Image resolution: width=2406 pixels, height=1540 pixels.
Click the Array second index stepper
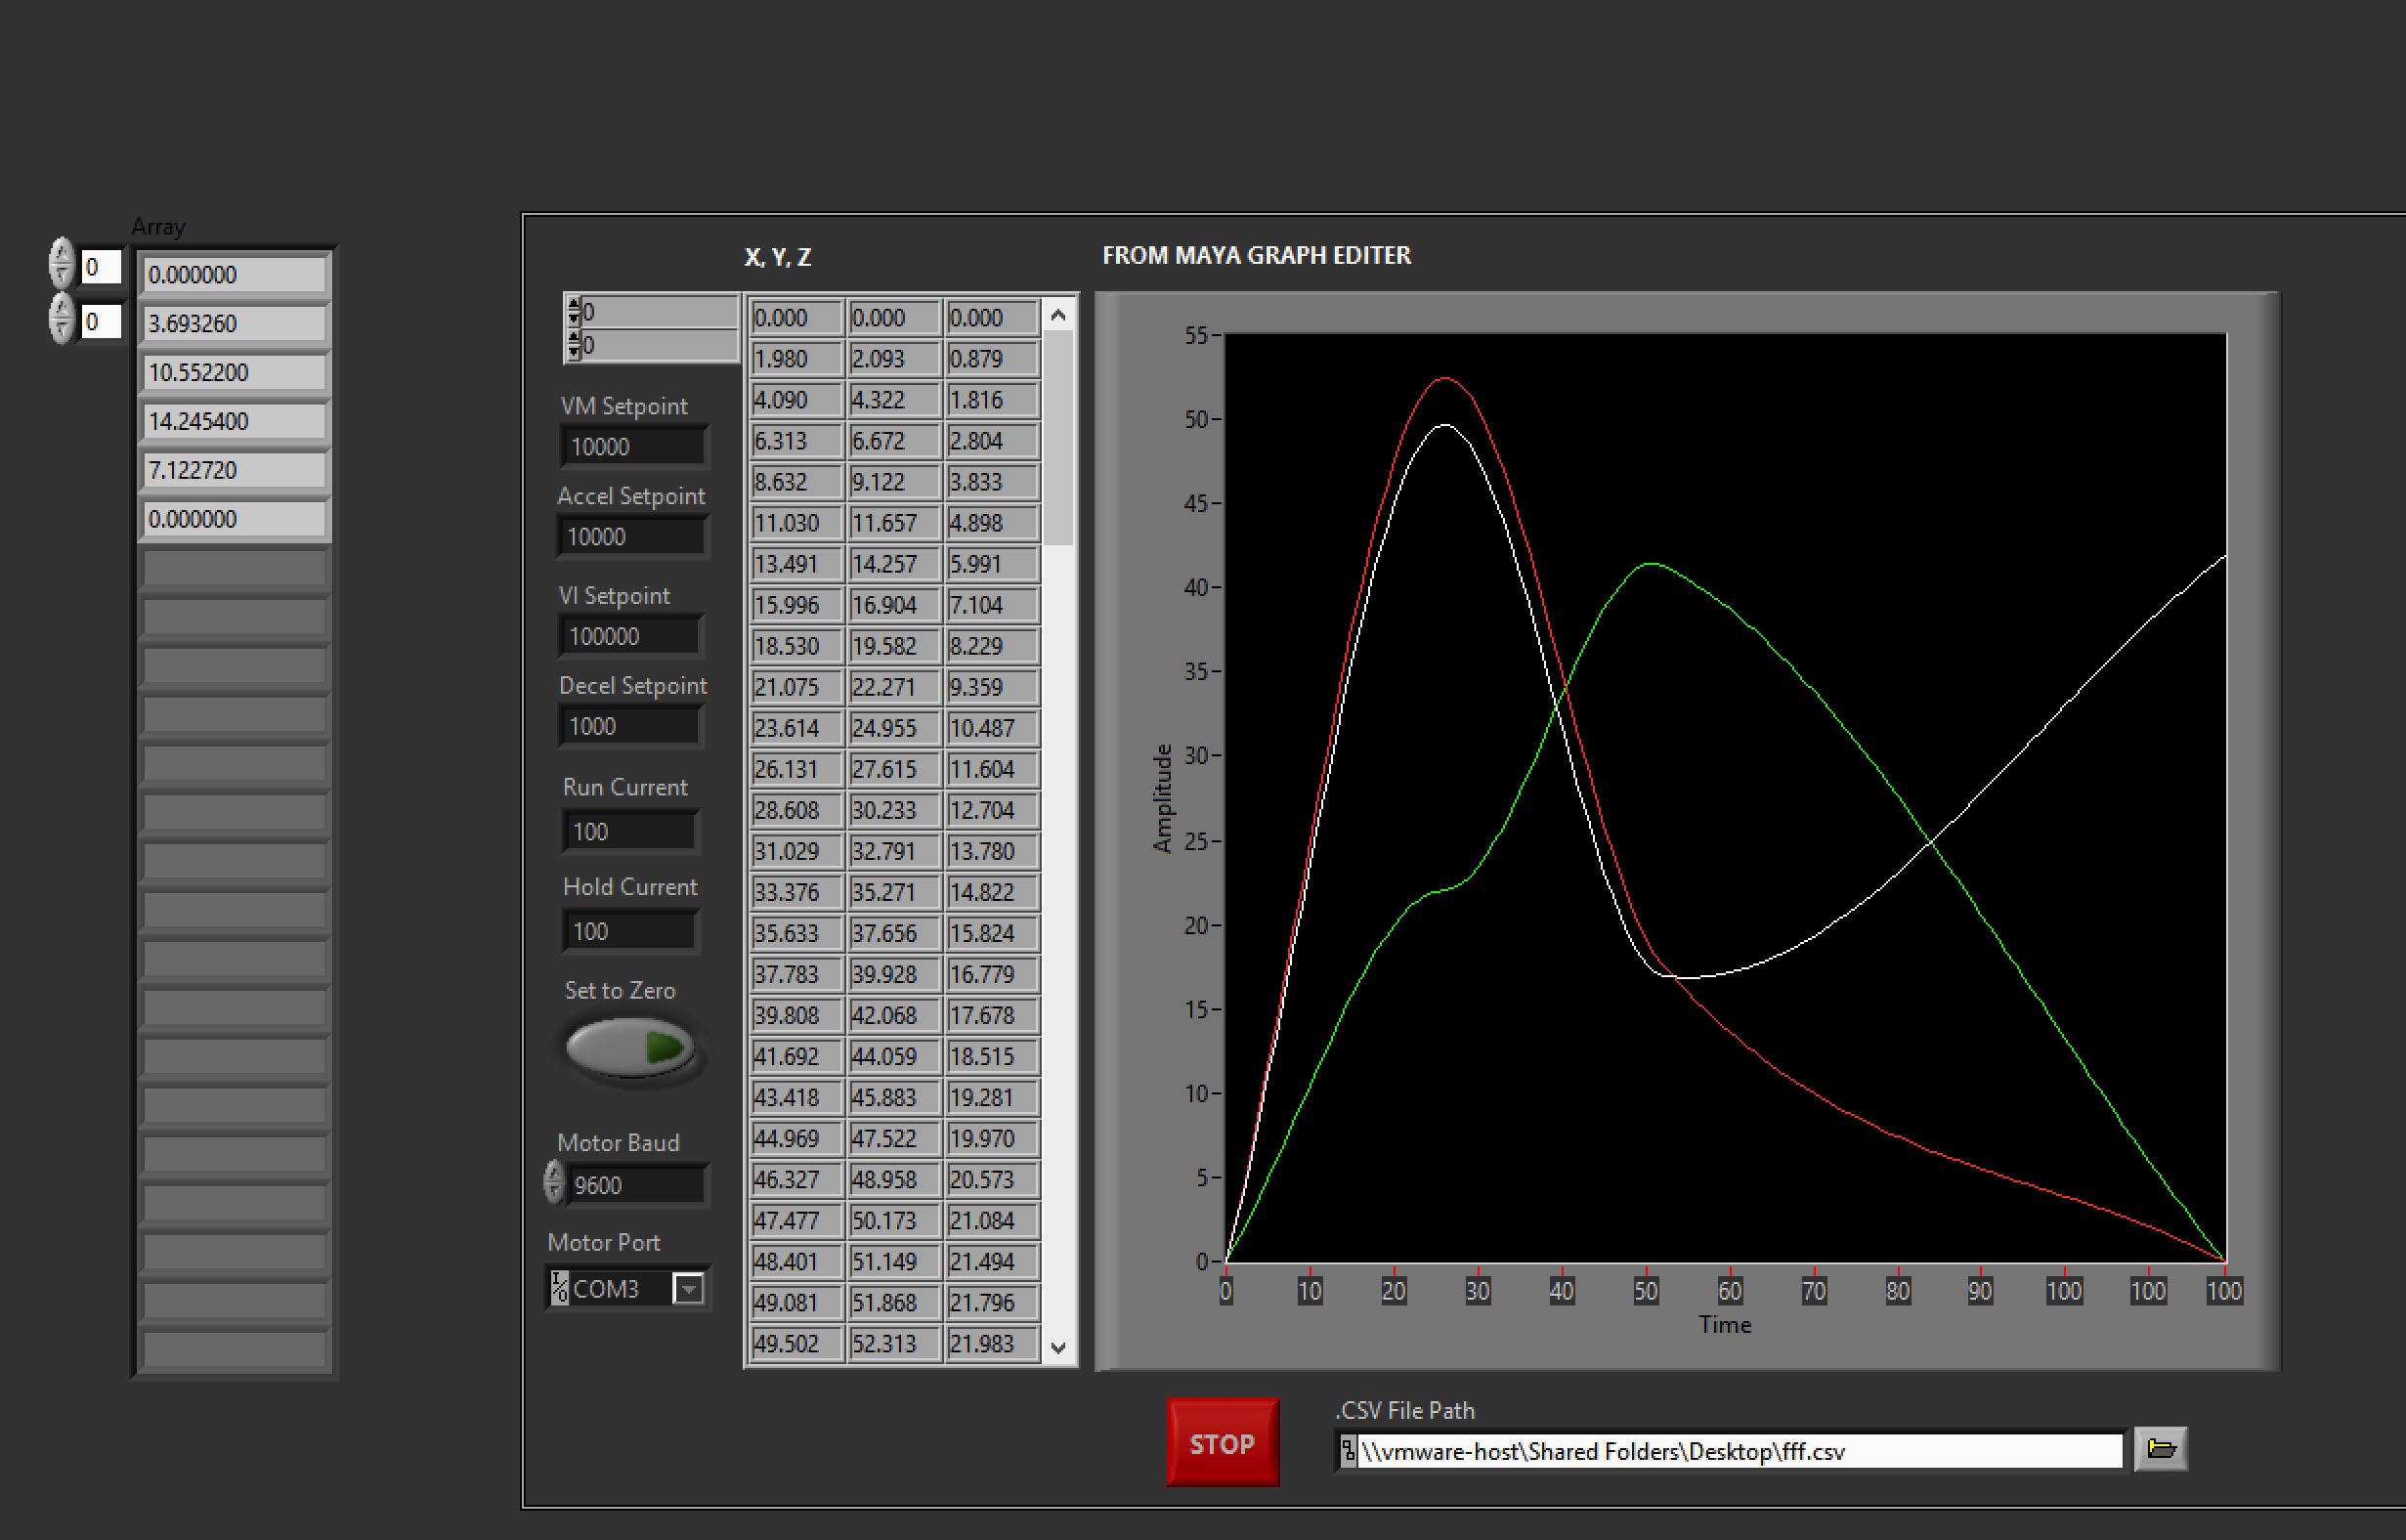[62, 319]
